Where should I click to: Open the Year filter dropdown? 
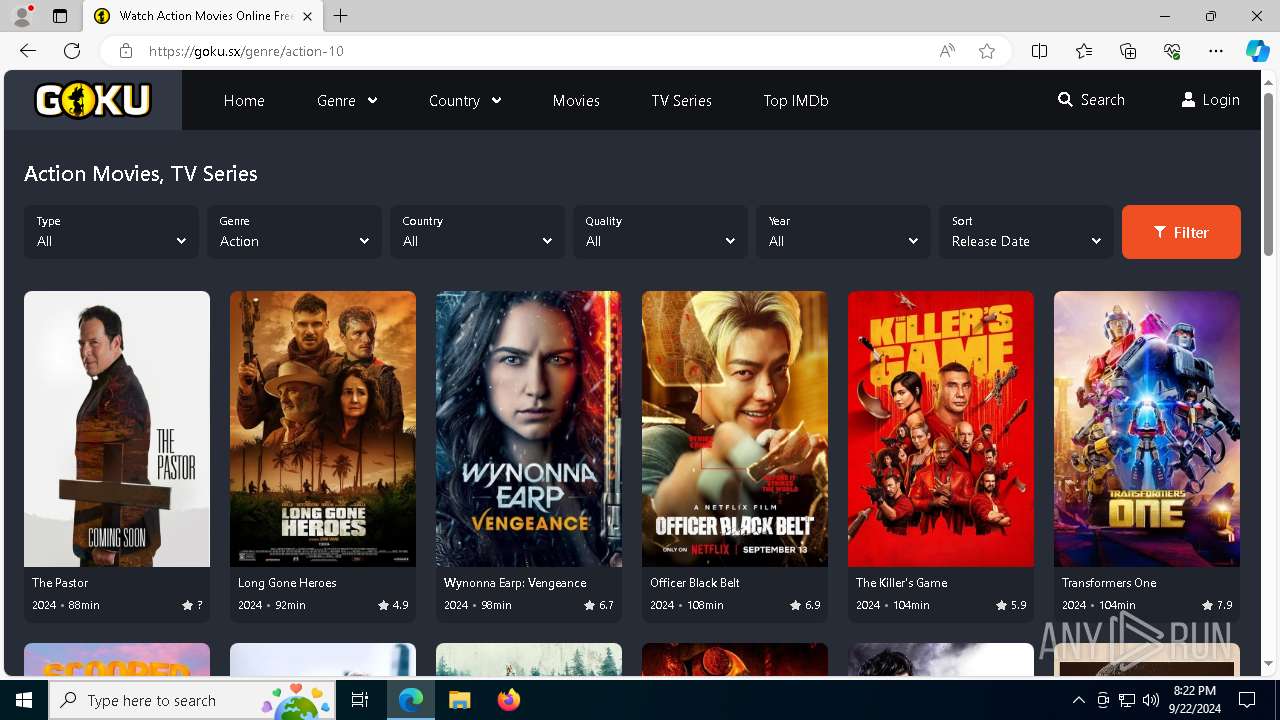[x=843, y=232]
